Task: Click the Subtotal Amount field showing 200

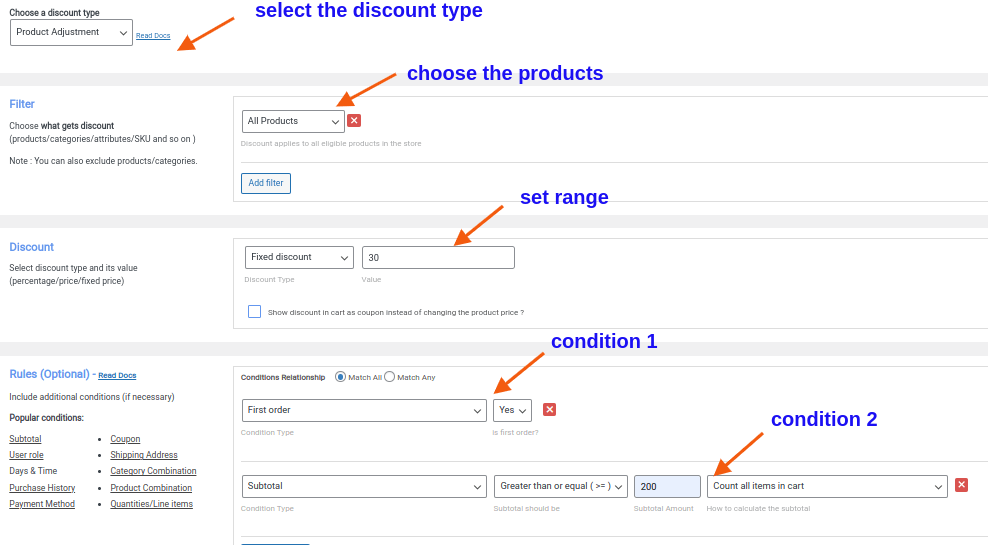Action: click(x=667, y=486)
